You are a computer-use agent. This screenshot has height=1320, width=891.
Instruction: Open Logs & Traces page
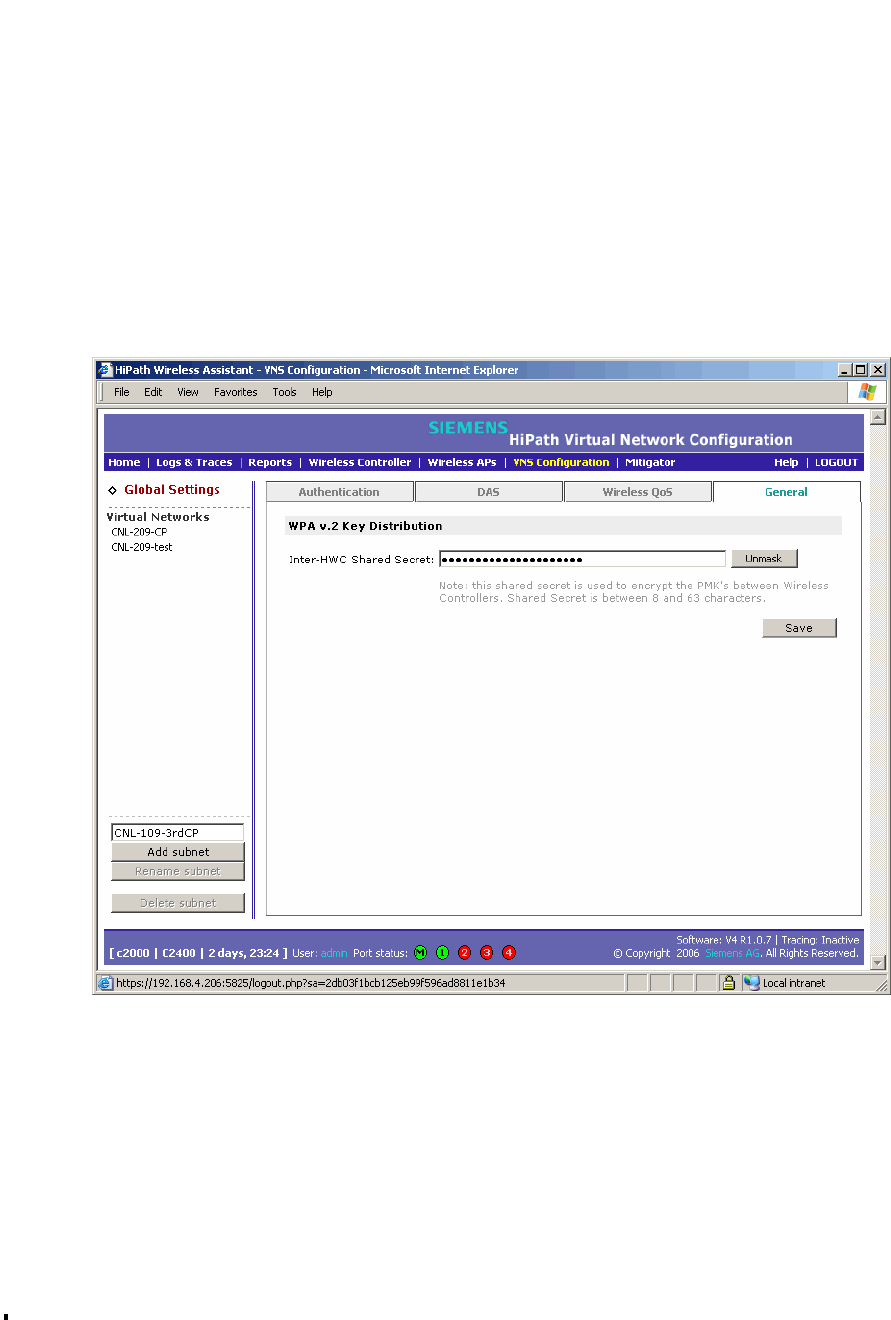pyautogui.click(x=194, y=463)
